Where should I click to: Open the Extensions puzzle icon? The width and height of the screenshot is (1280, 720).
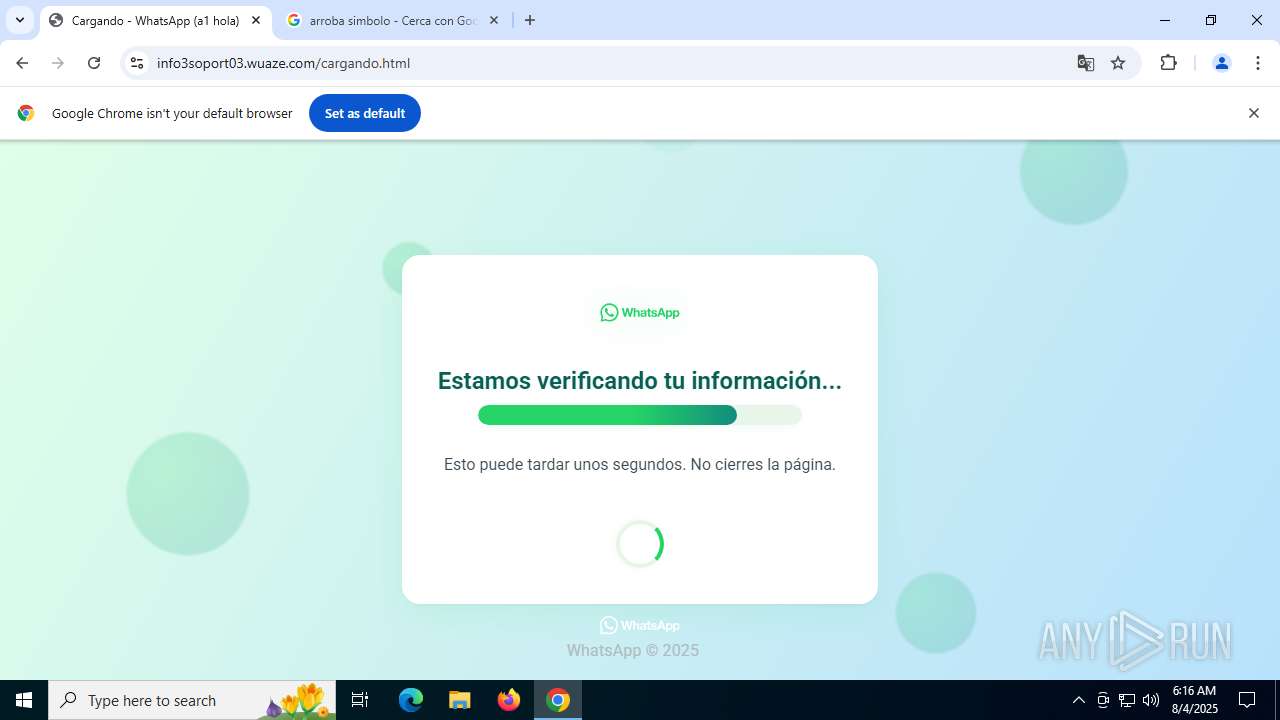(1168, 63)
